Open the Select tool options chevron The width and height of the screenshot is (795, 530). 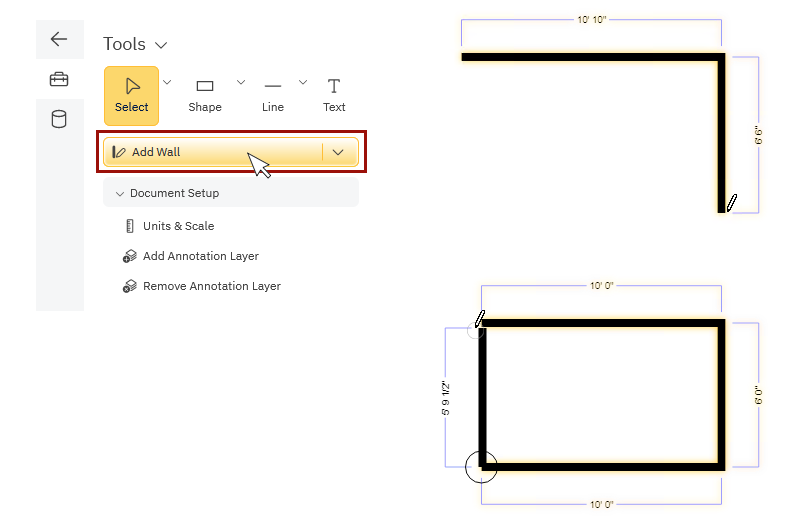[167, 82]
